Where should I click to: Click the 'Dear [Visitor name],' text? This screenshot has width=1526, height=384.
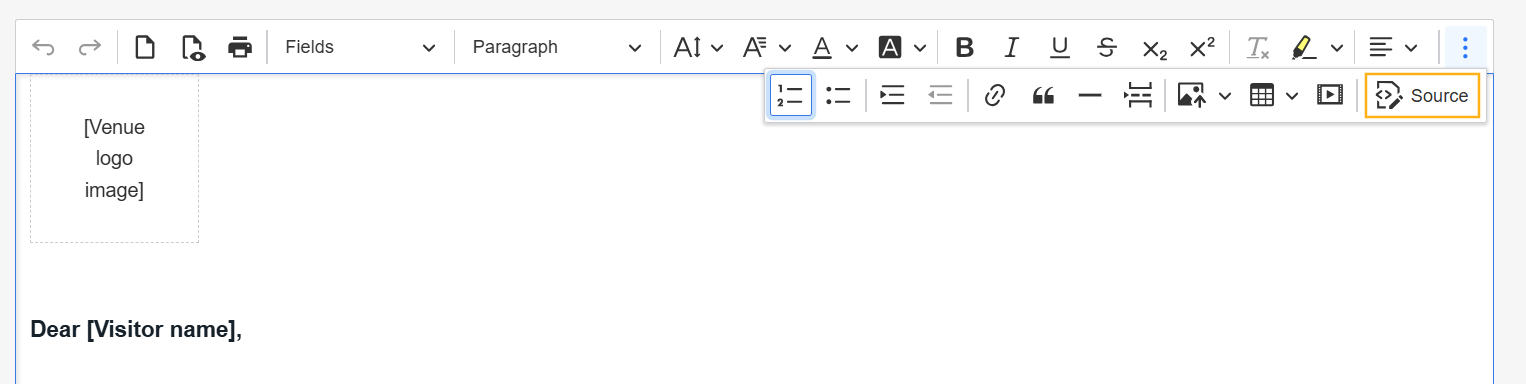pyautogui.click(x=136, y=329)
